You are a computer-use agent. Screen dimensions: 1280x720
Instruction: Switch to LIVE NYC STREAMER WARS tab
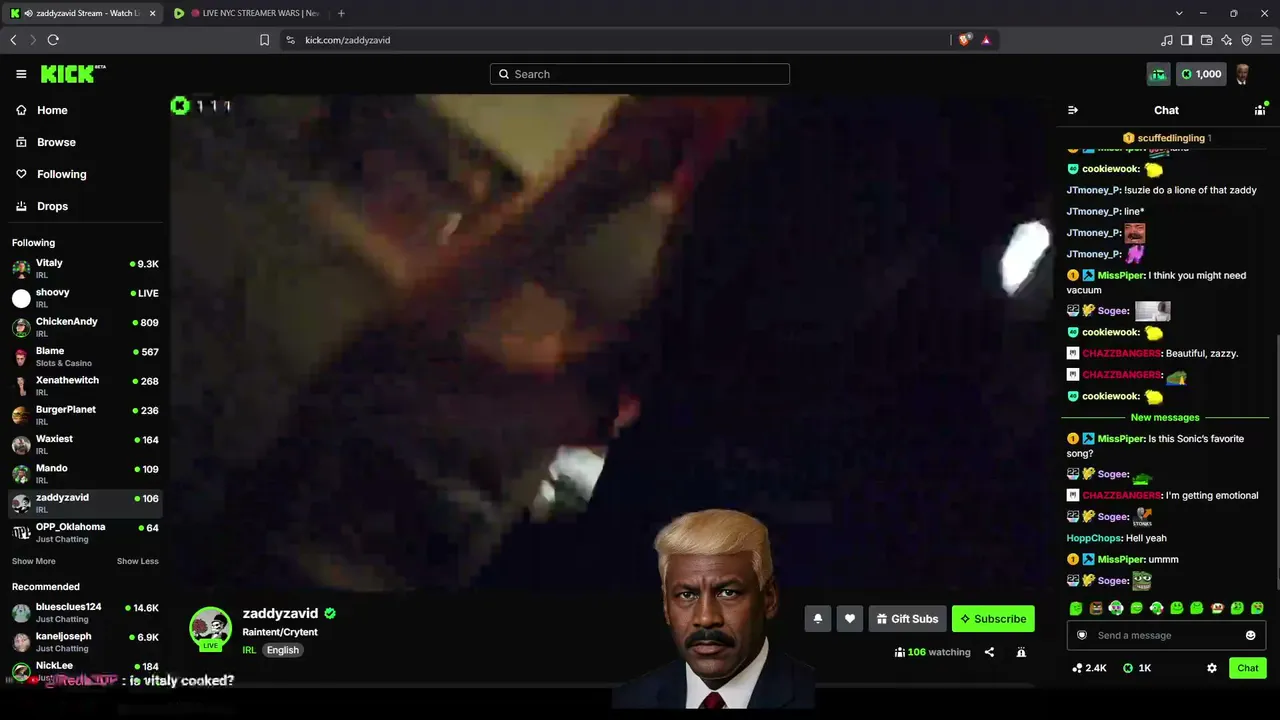click(x=246, y=13)
